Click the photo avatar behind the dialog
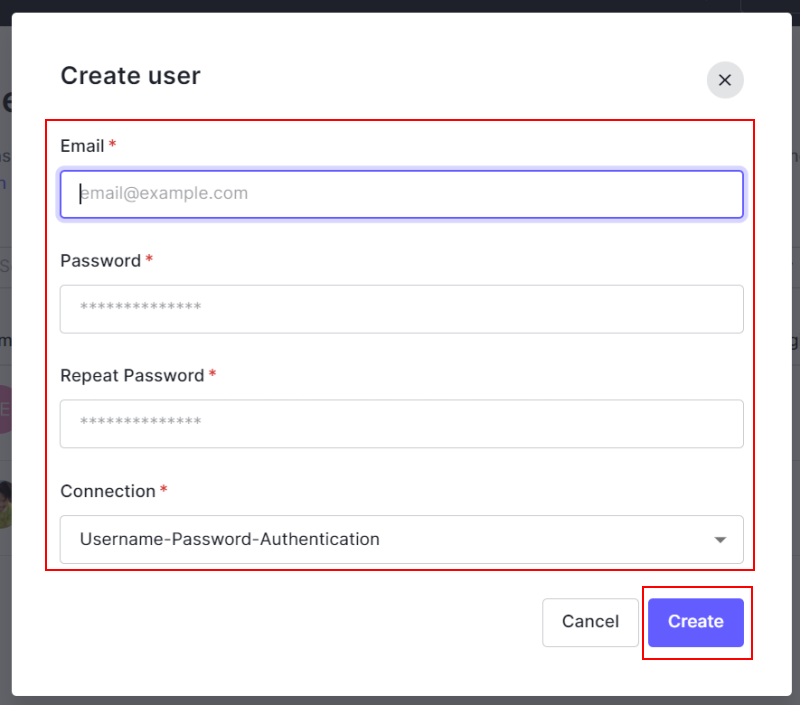 click(x=5, y=503)
